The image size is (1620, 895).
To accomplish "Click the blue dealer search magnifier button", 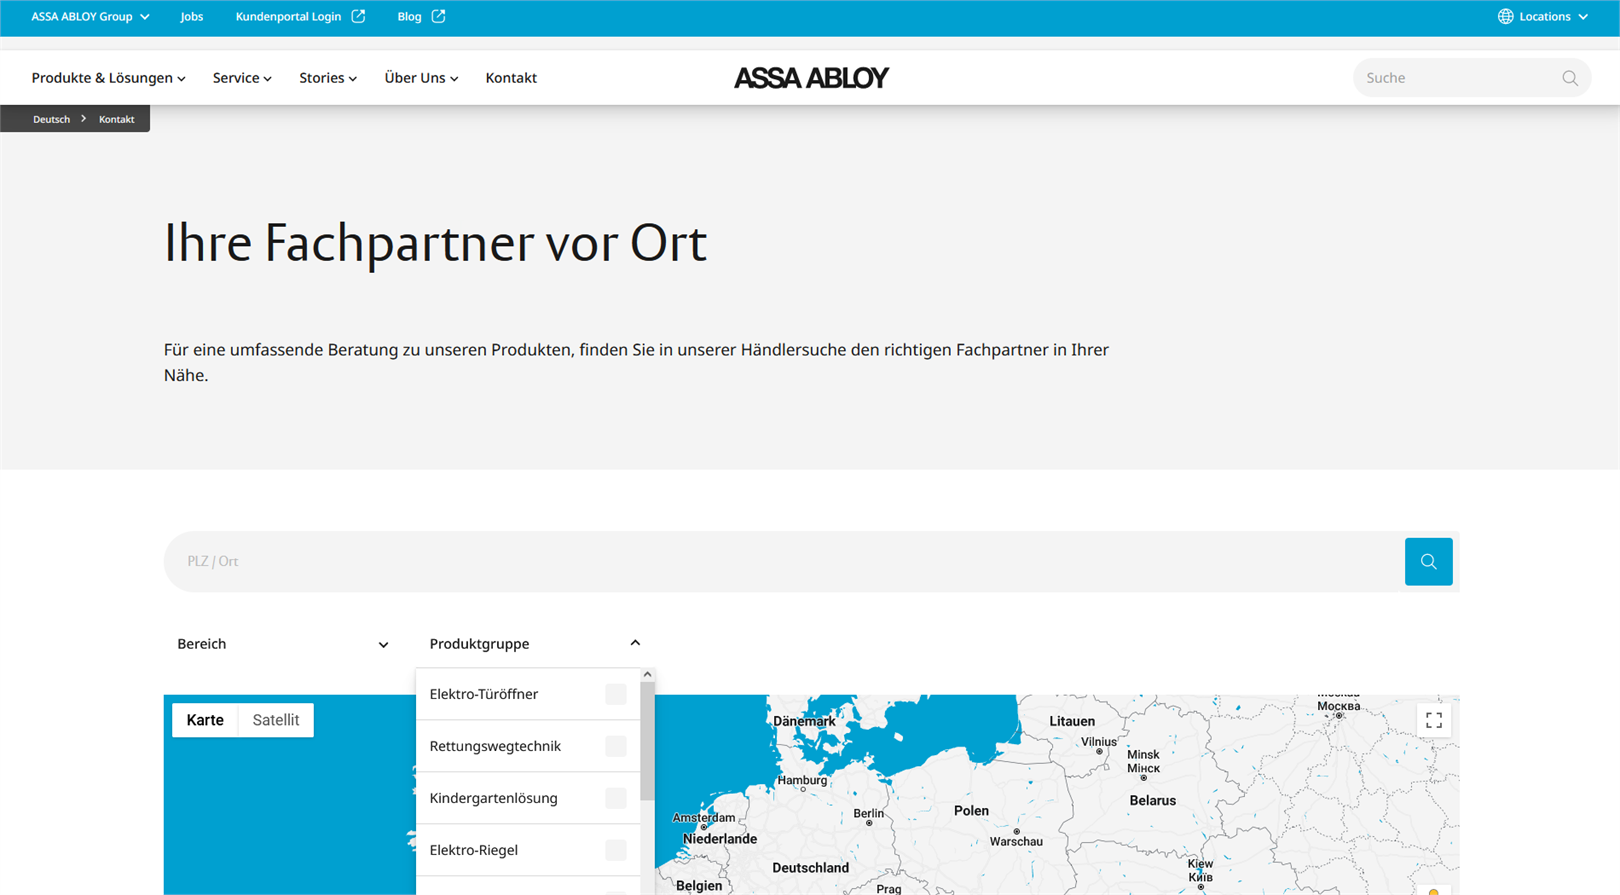I will 1428,561.
